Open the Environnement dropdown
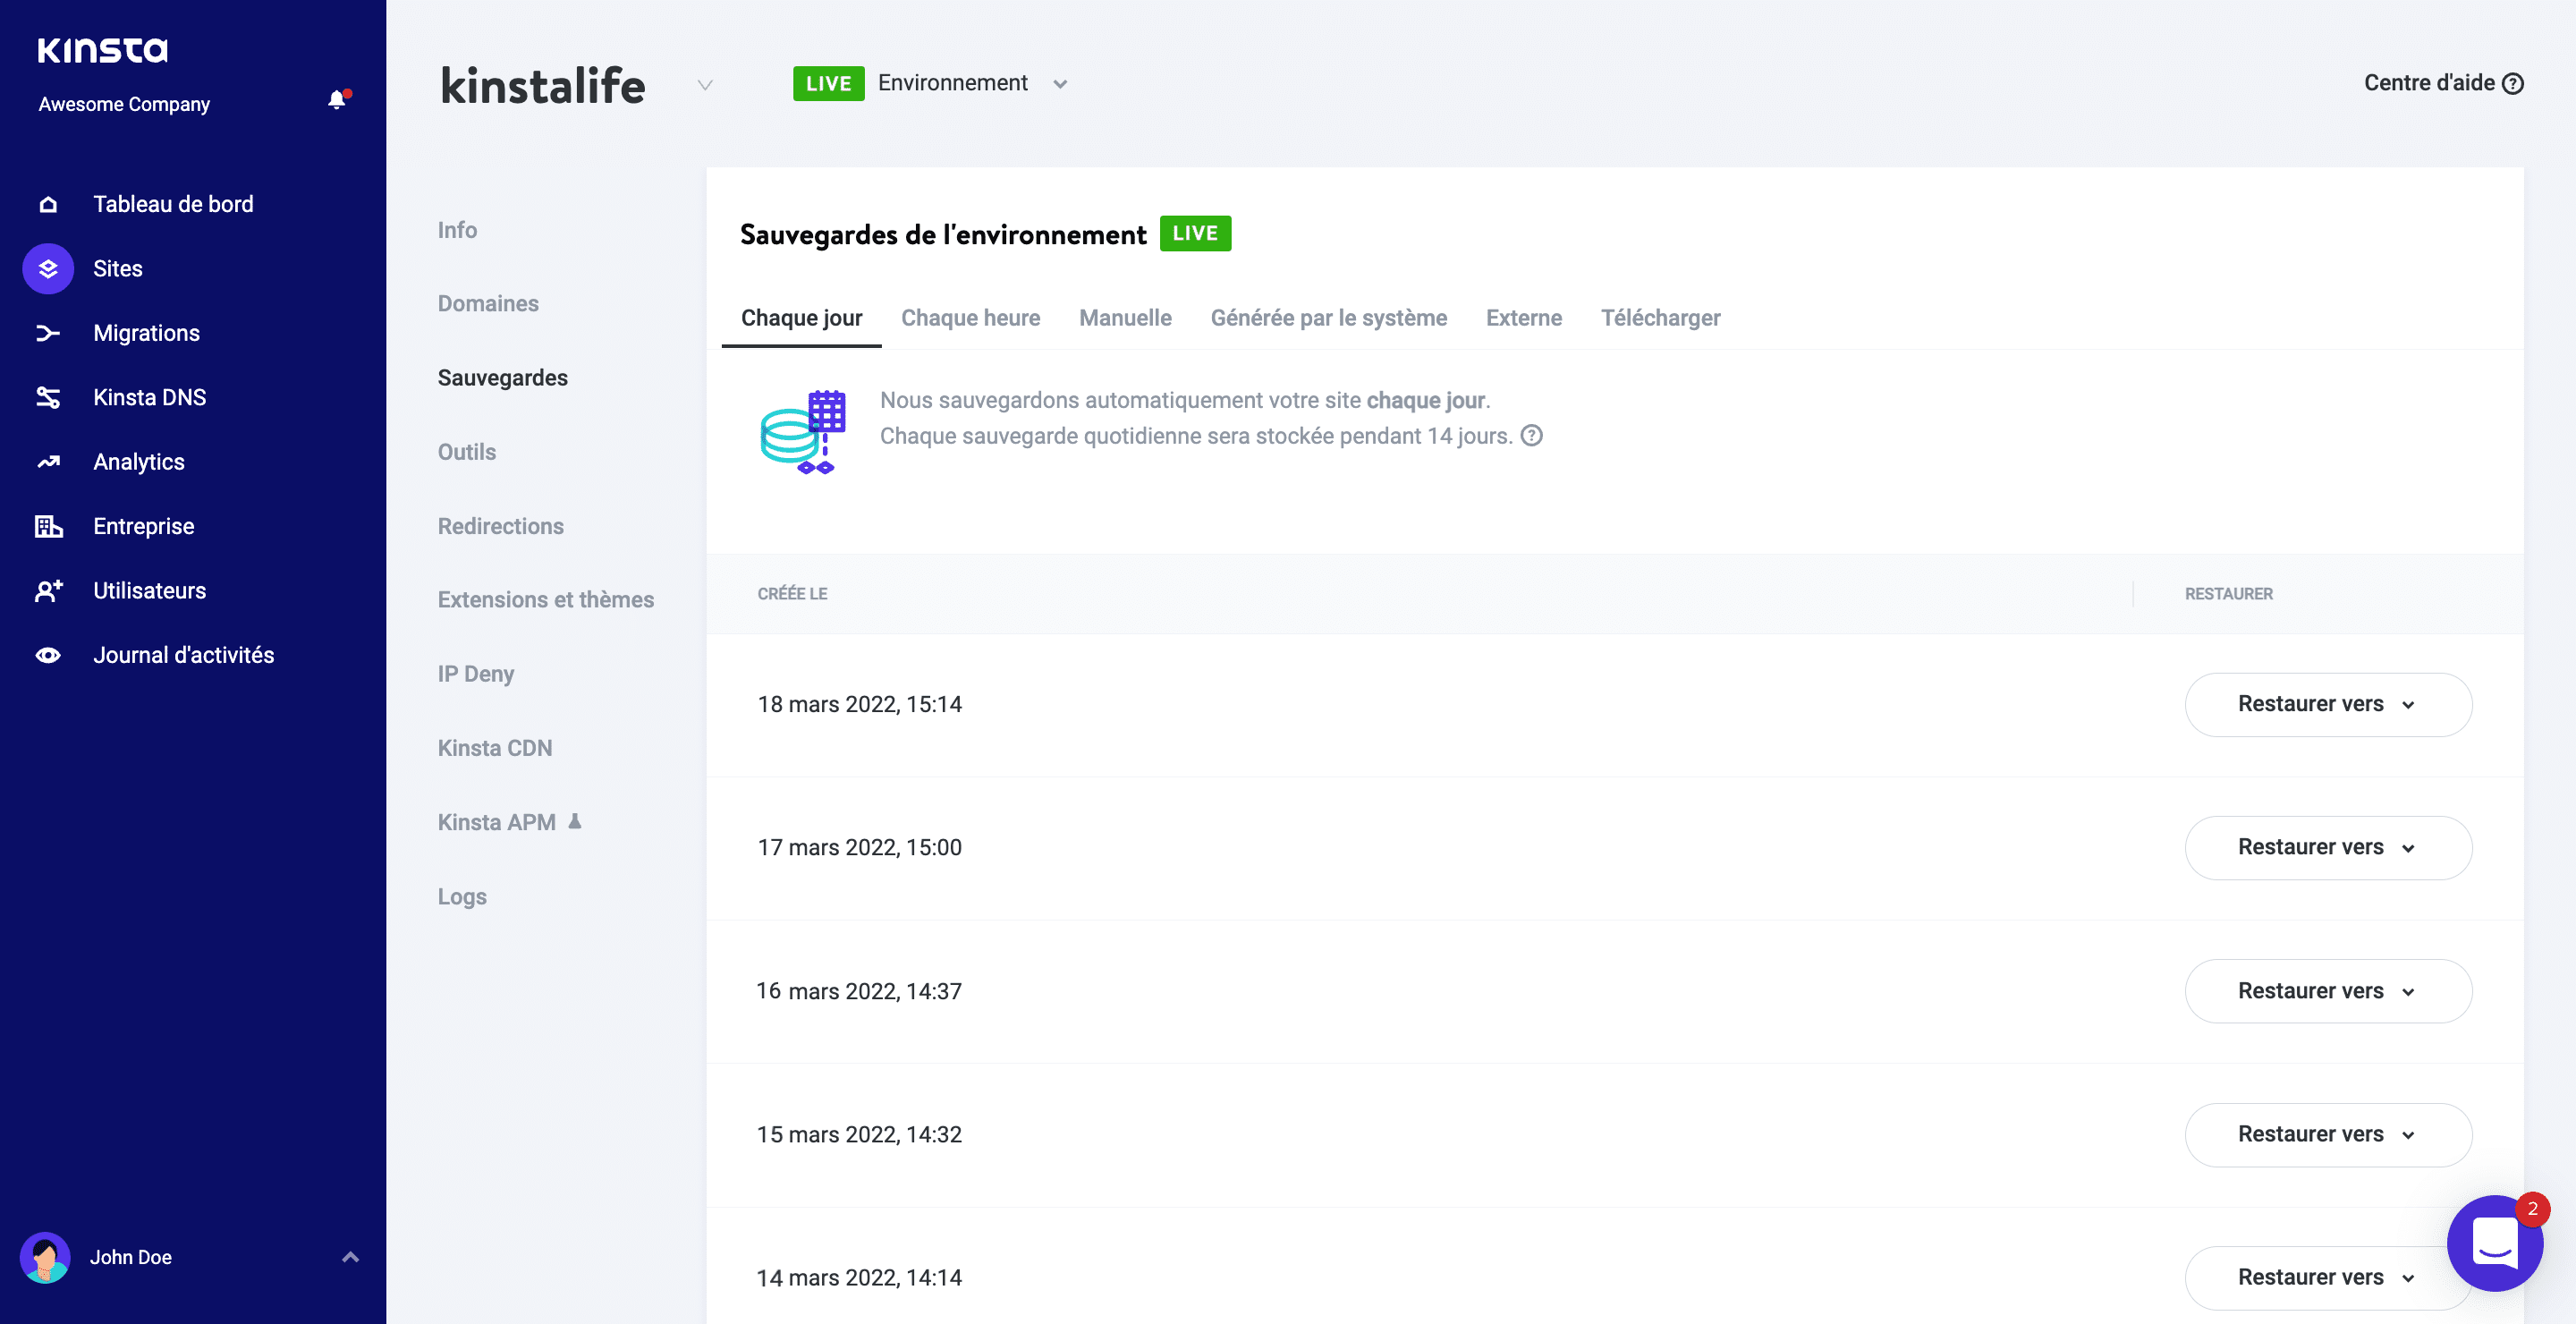Image resolution: width=2576 pixels, height=1324 pixels. click(x=1060, y=84)
